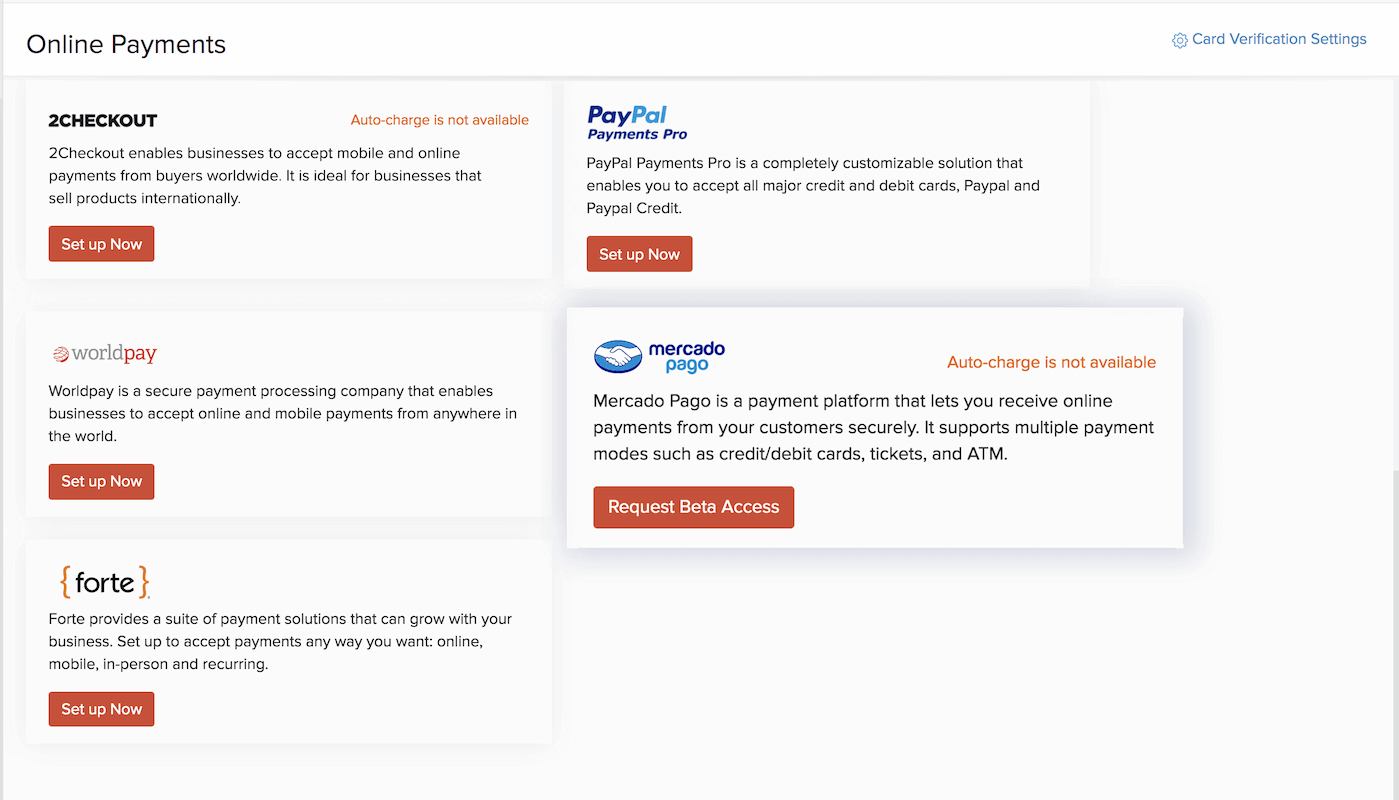Select the 2Checkout card
Viewport: 1399px width, 800px height.
(x=289, y=180)
